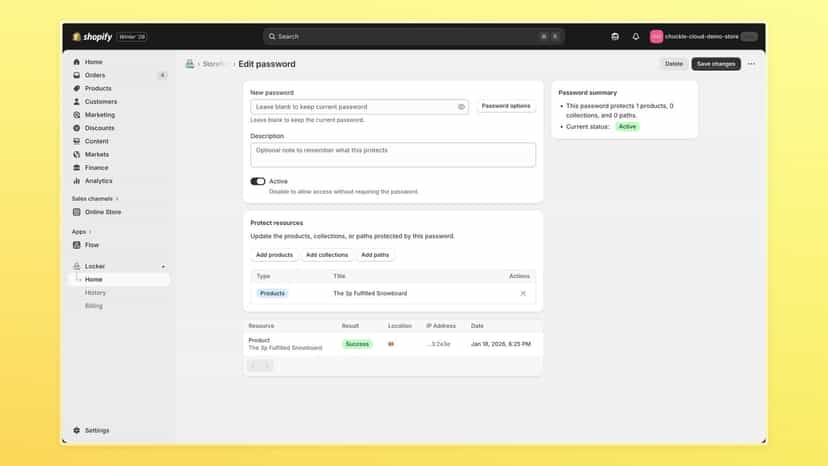Collapse the Locker app menu arrow
Image resolution: width=828 pixels, height=466 pixels.
(x=163, y=266)
